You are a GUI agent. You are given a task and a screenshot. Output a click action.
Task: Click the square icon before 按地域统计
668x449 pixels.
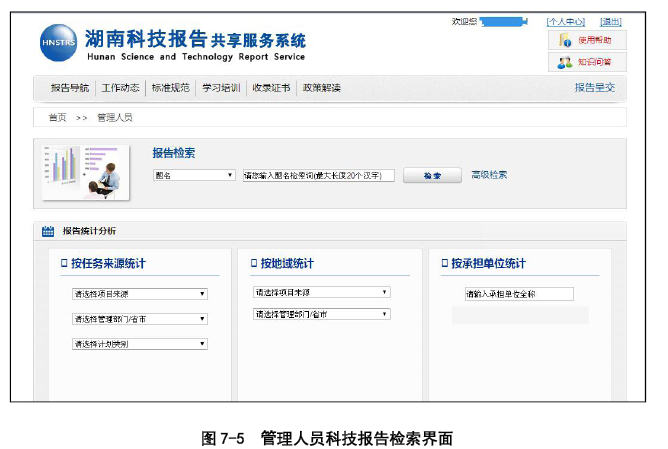(254, 264)
